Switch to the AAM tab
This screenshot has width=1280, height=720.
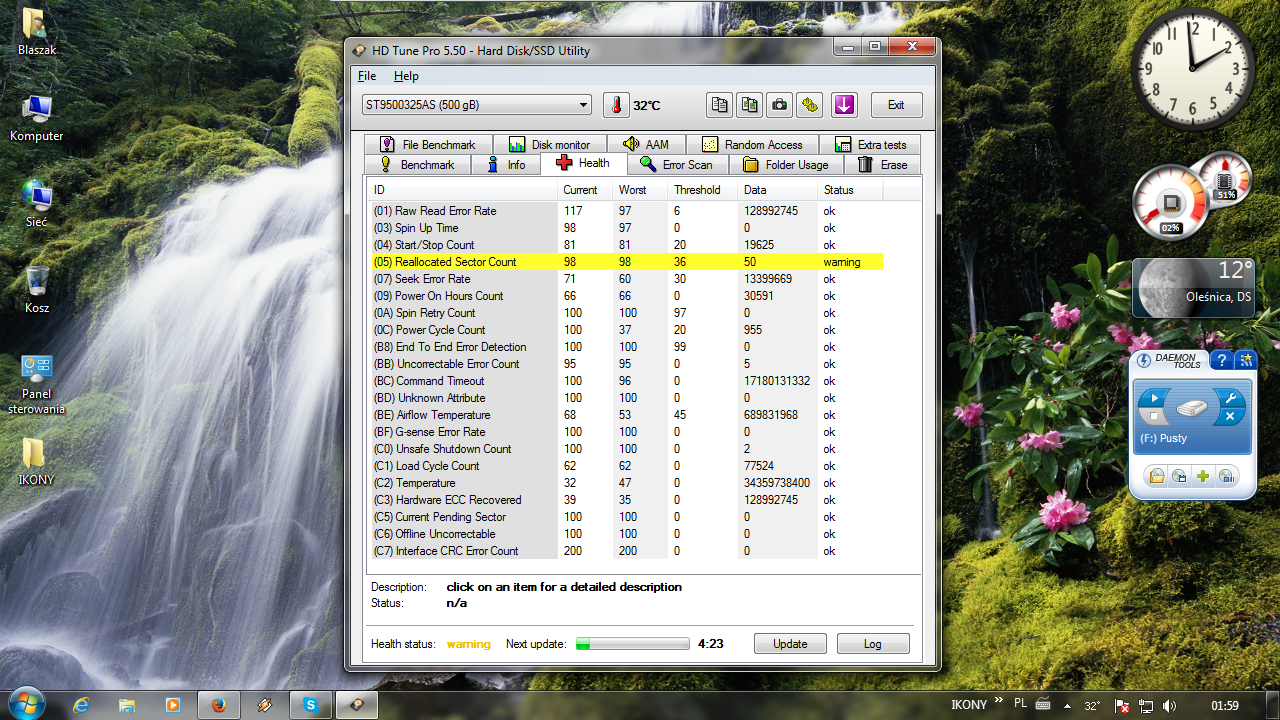pyautogui.click(x=645, y=145)
